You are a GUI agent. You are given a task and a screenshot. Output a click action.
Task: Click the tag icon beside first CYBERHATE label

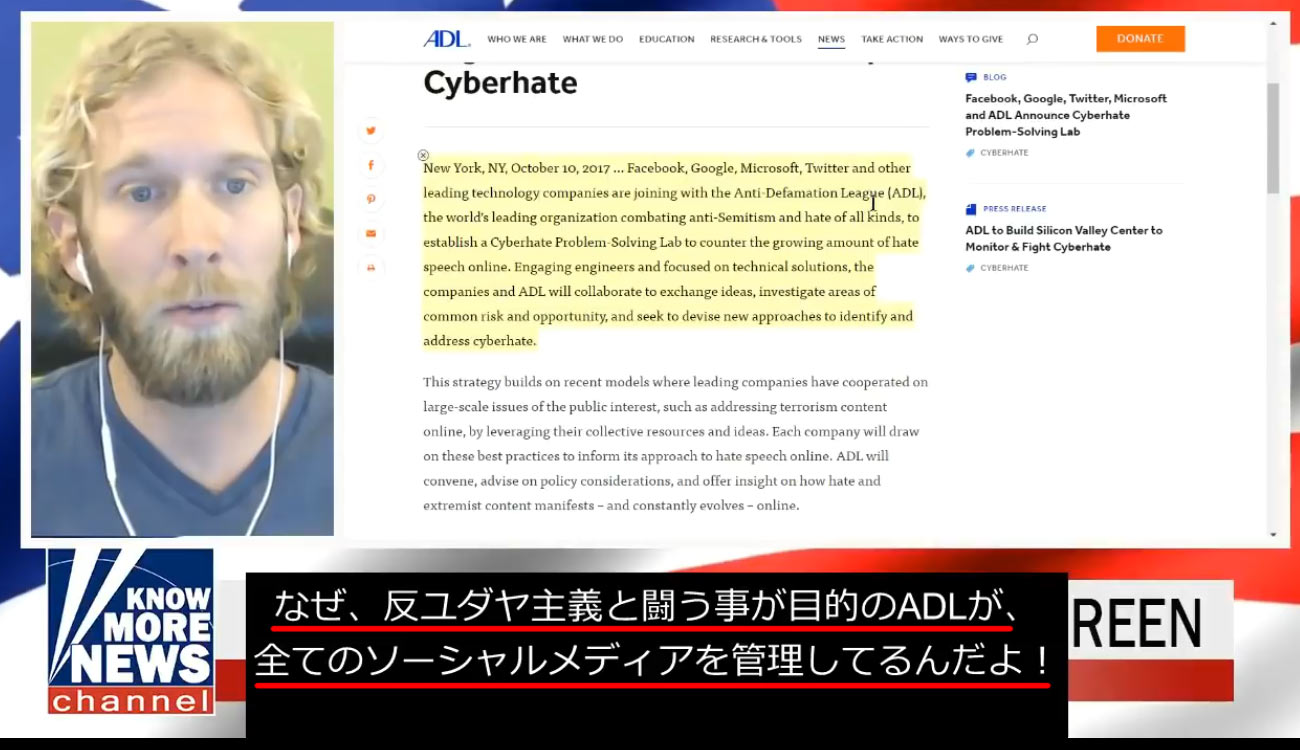click(970, 153)
